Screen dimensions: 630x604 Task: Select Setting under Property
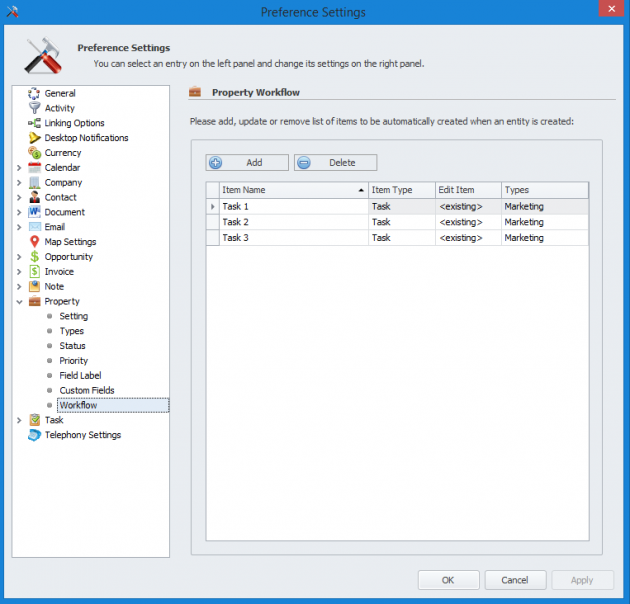74,316
